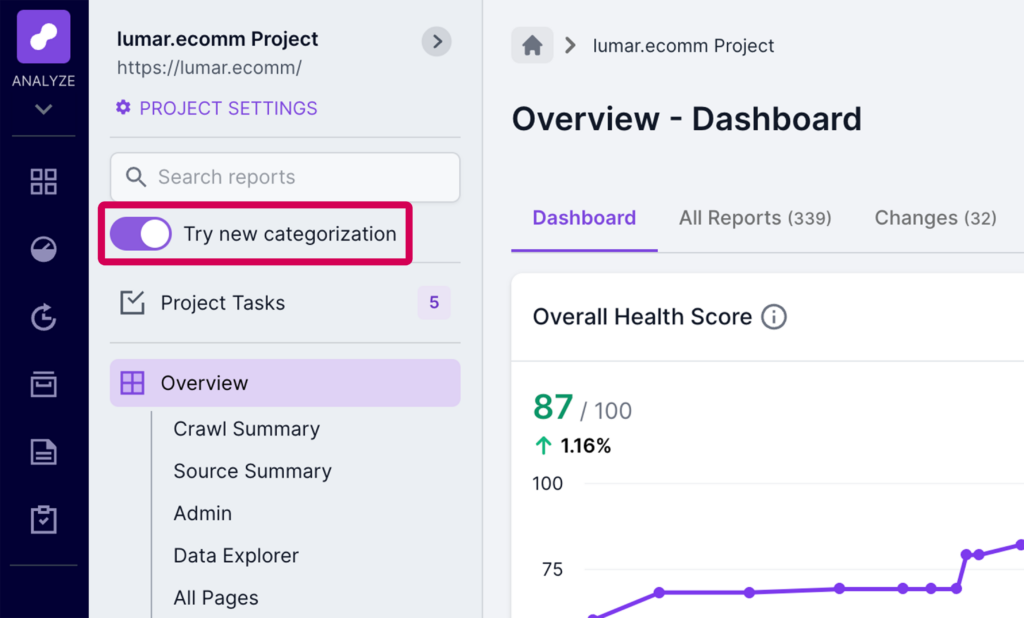This screenshot has width=1024, height=618.
Task: Expand the lumar.ecomm Project arrow button
Action: 436,42
